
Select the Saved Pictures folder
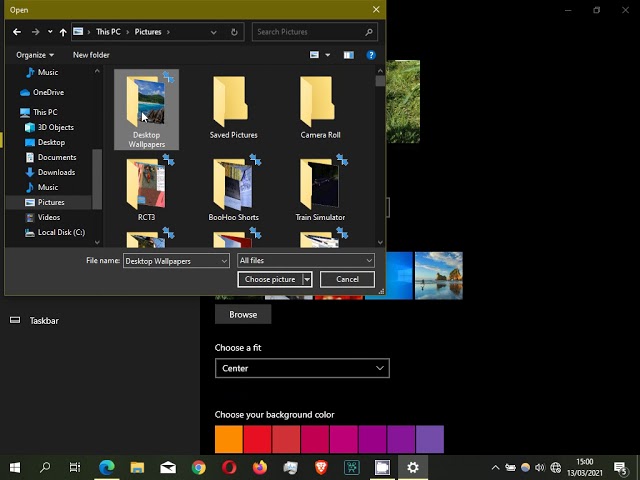click(233, 107)
